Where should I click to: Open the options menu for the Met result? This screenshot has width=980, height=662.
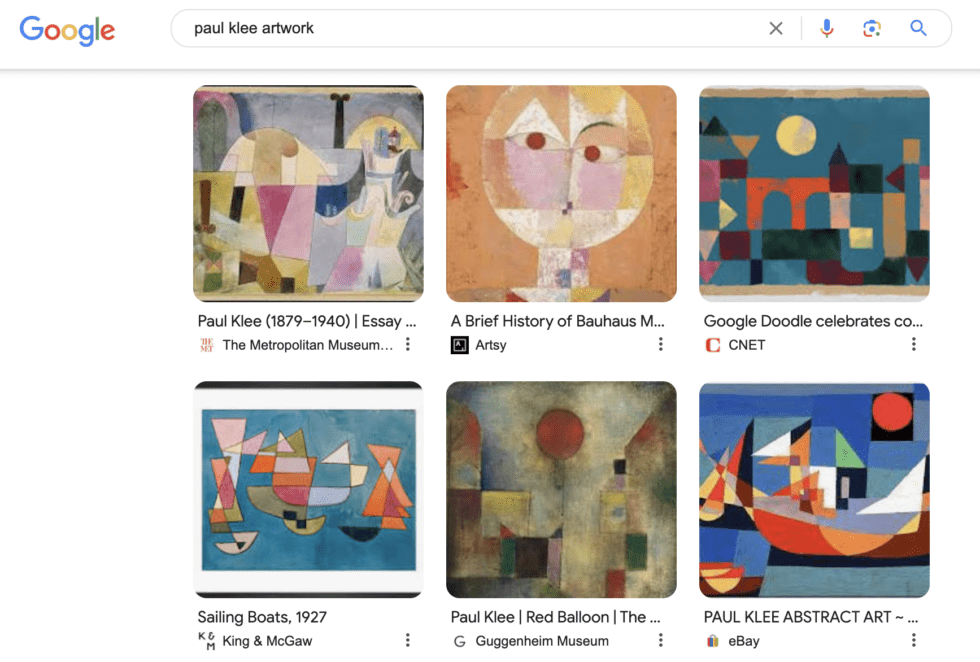coord(407,344)
